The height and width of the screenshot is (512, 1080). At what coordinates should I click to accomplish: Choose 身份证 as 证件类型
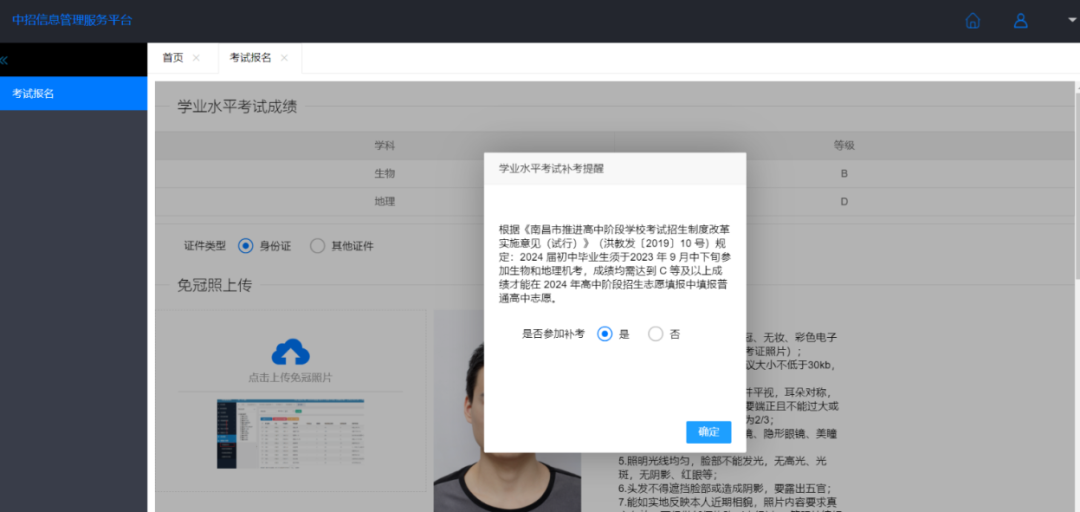[245, 246]
